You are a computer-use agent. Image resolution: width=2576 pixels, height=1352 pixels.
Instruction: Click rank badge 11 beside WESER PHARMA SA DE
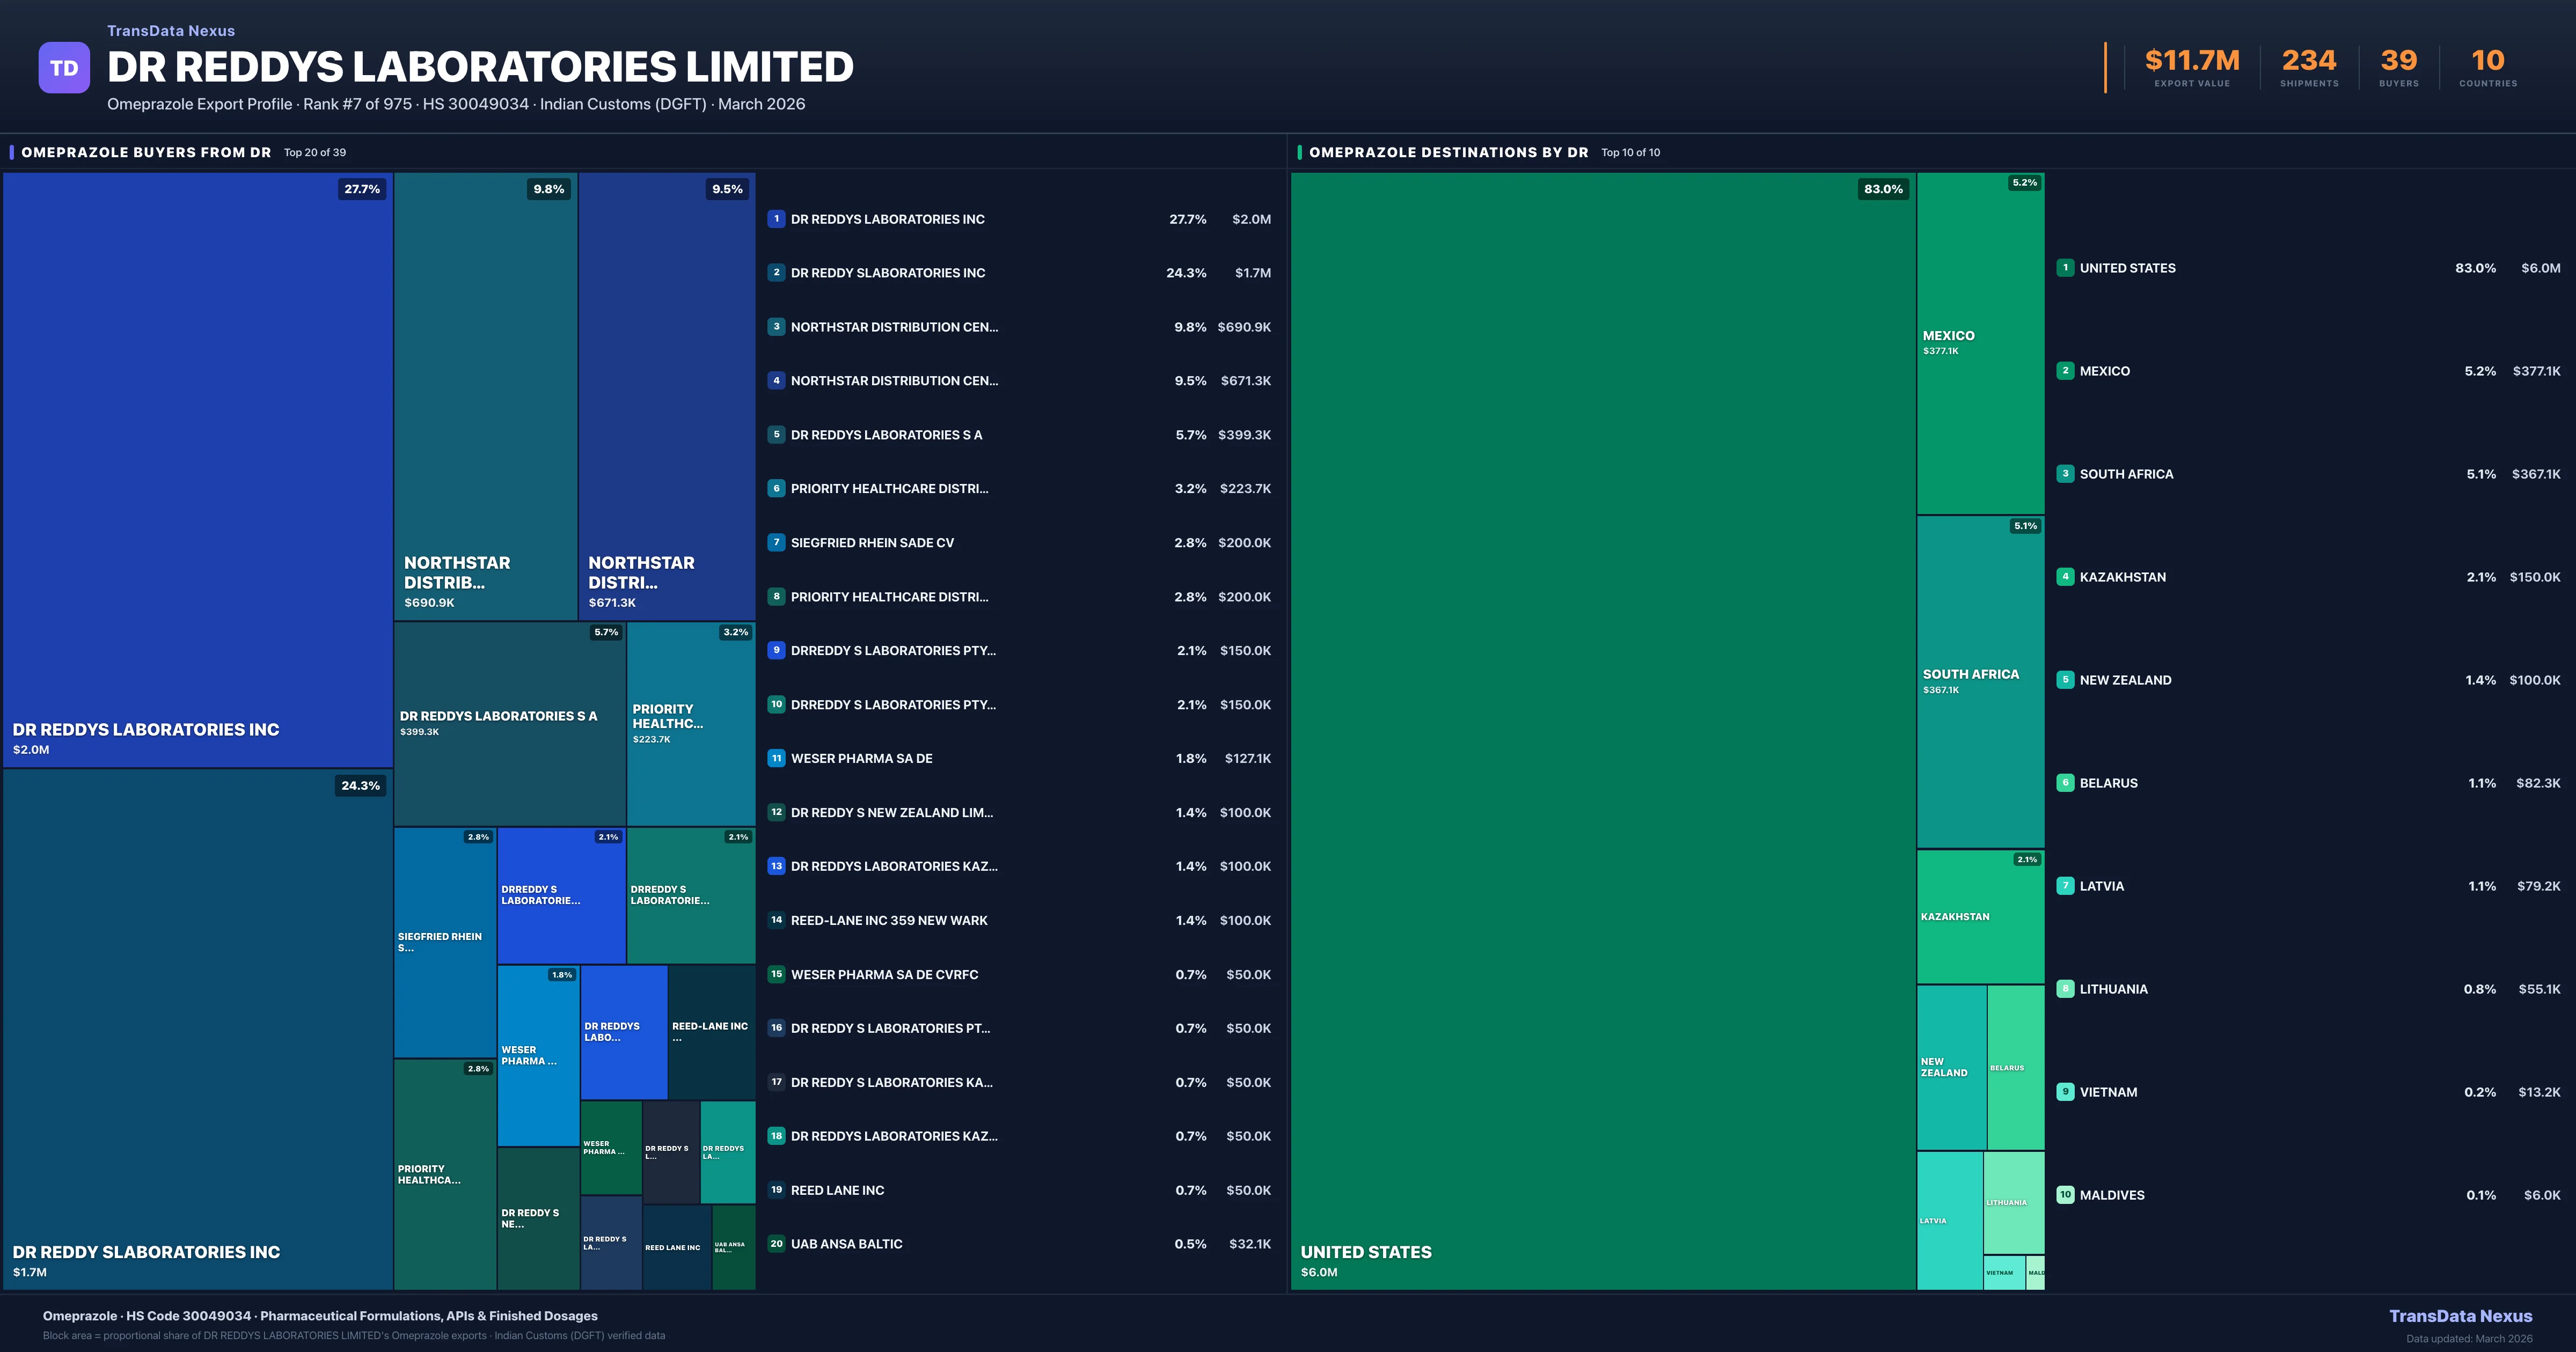point(776,758)
